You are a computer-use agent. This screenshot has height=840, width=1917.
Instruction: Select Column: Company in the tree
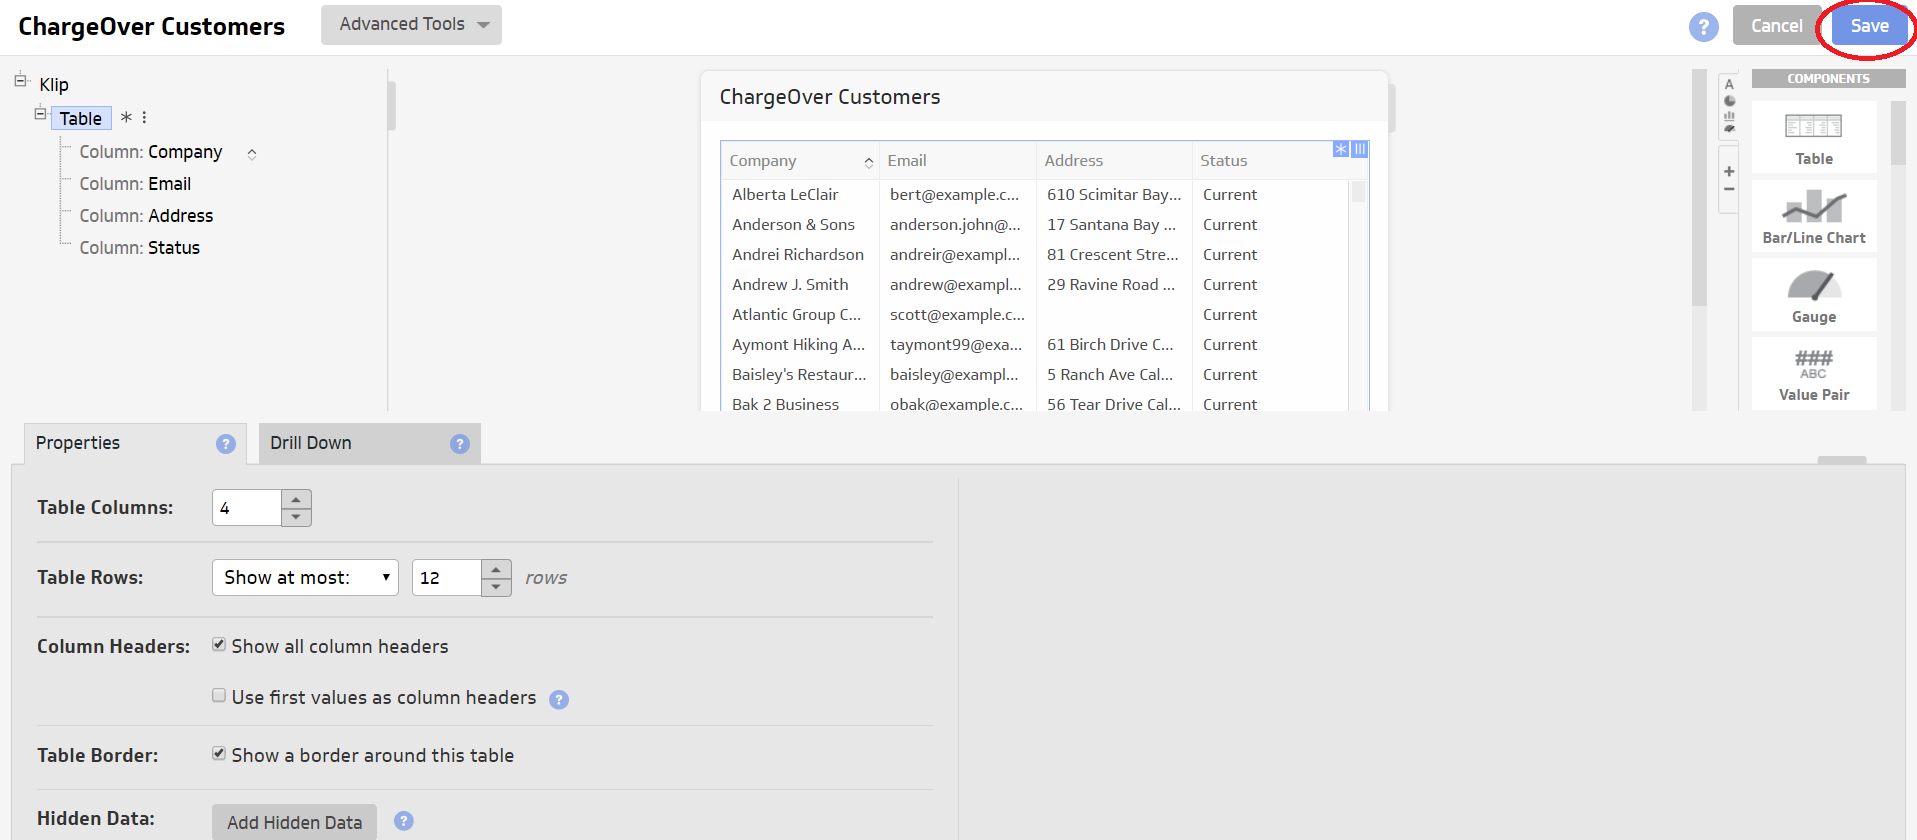pos(151,152)
